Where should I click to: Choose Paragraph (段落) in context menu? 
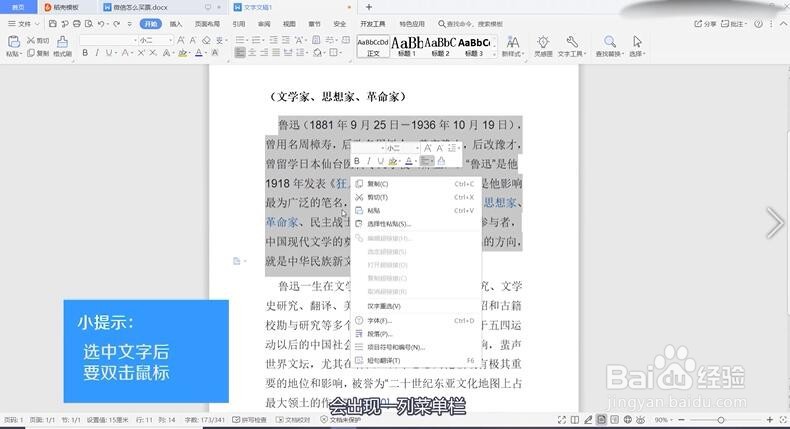(x=415, y=334)
